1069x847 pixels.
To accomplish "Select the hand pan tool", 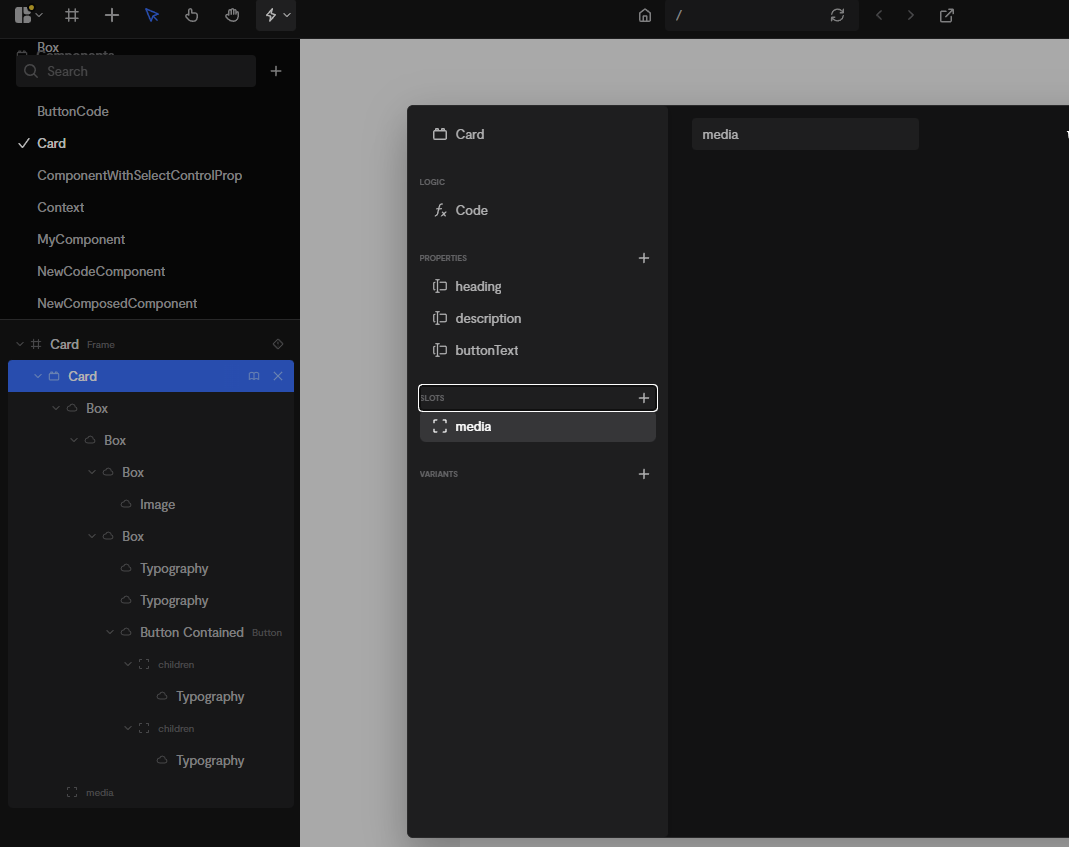I will [232, 16].
